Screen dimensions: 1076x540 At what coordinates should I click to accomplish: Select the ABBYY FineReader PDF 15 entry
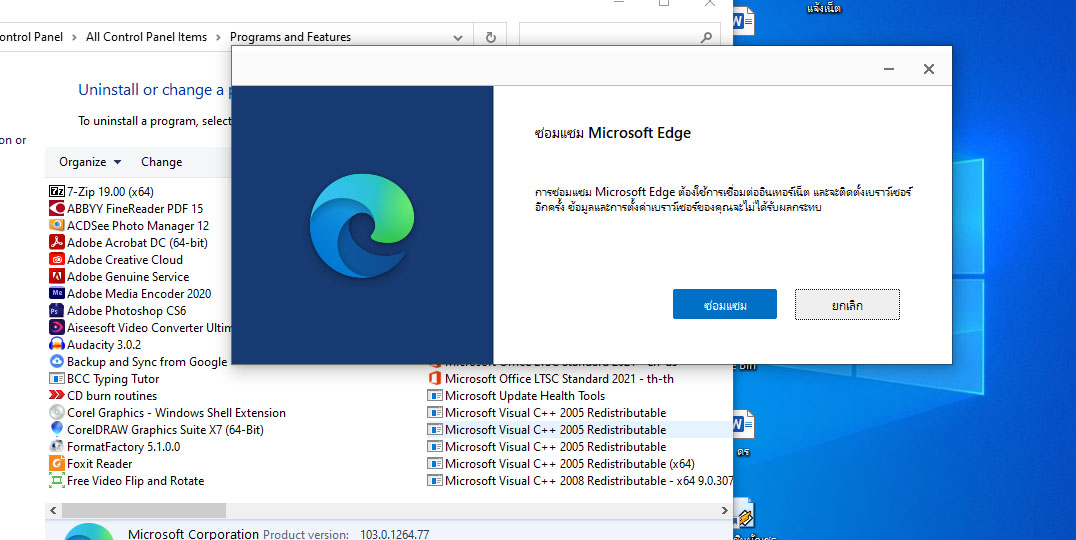click(135, 209)
